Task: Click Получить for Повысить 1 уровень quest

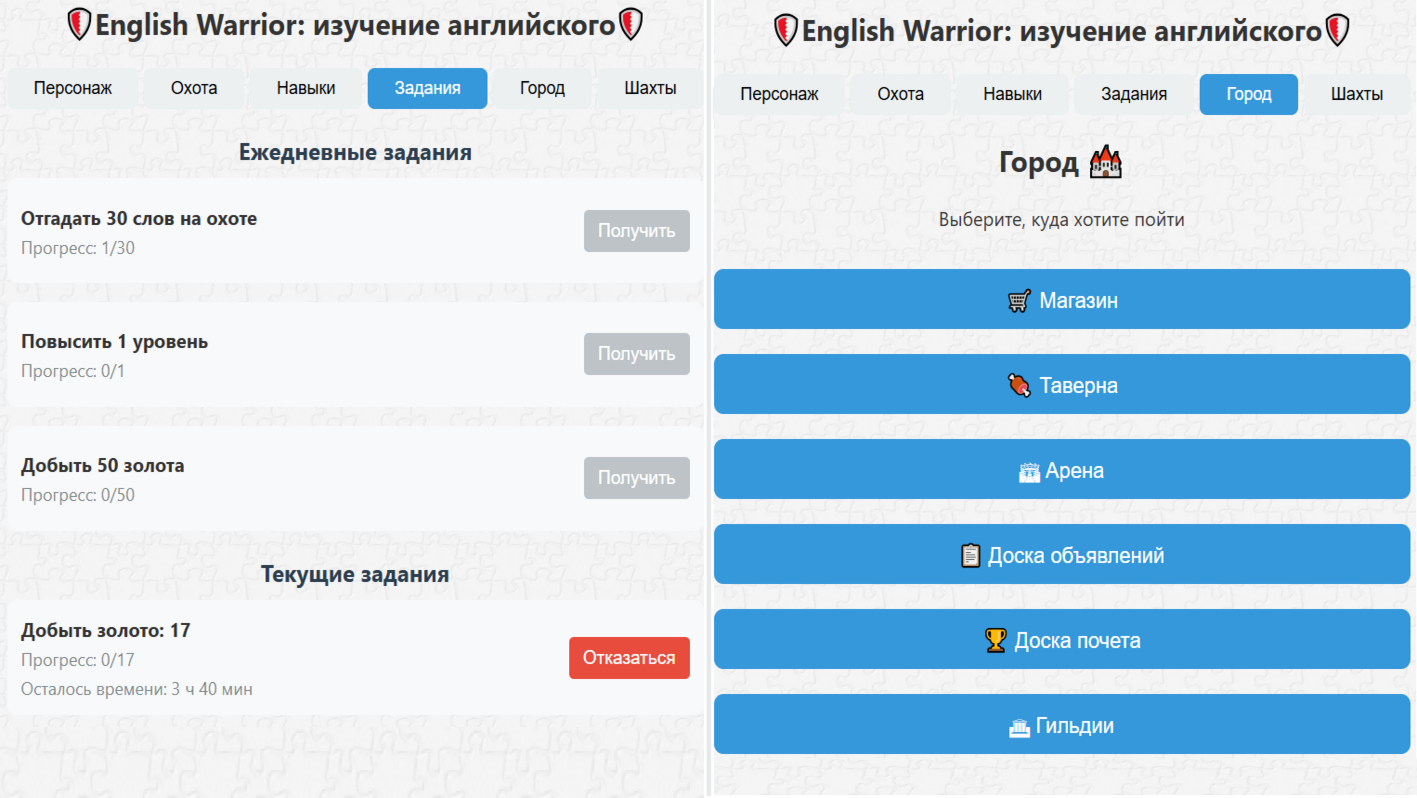Action: pyautogui.click(x=636, y=353)
